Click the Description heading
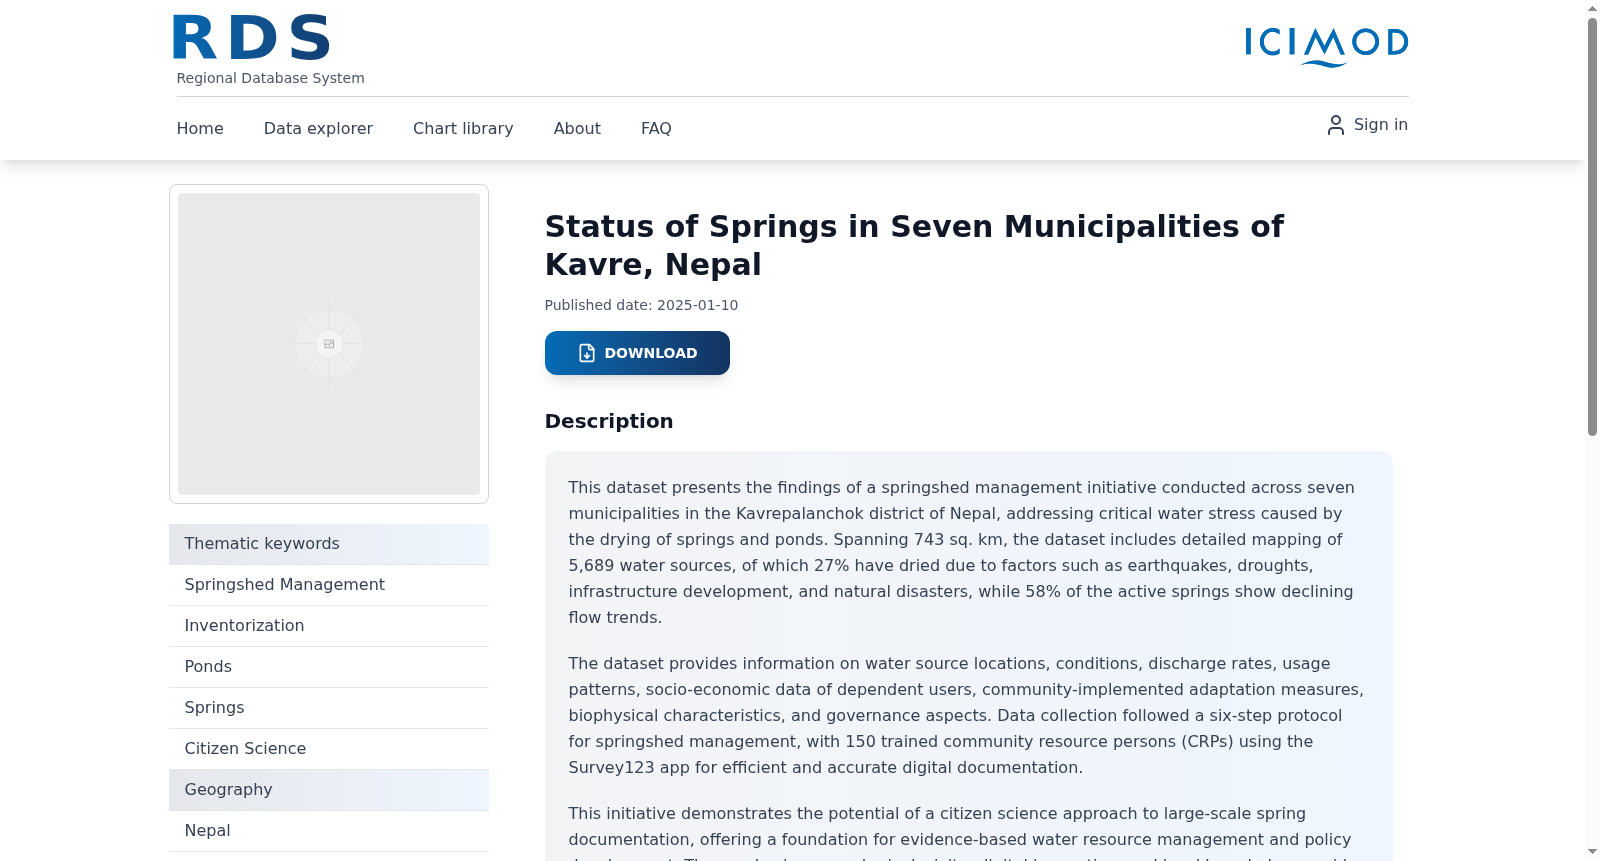This screenshot has width=1600, height=861. tap(609, 421)
